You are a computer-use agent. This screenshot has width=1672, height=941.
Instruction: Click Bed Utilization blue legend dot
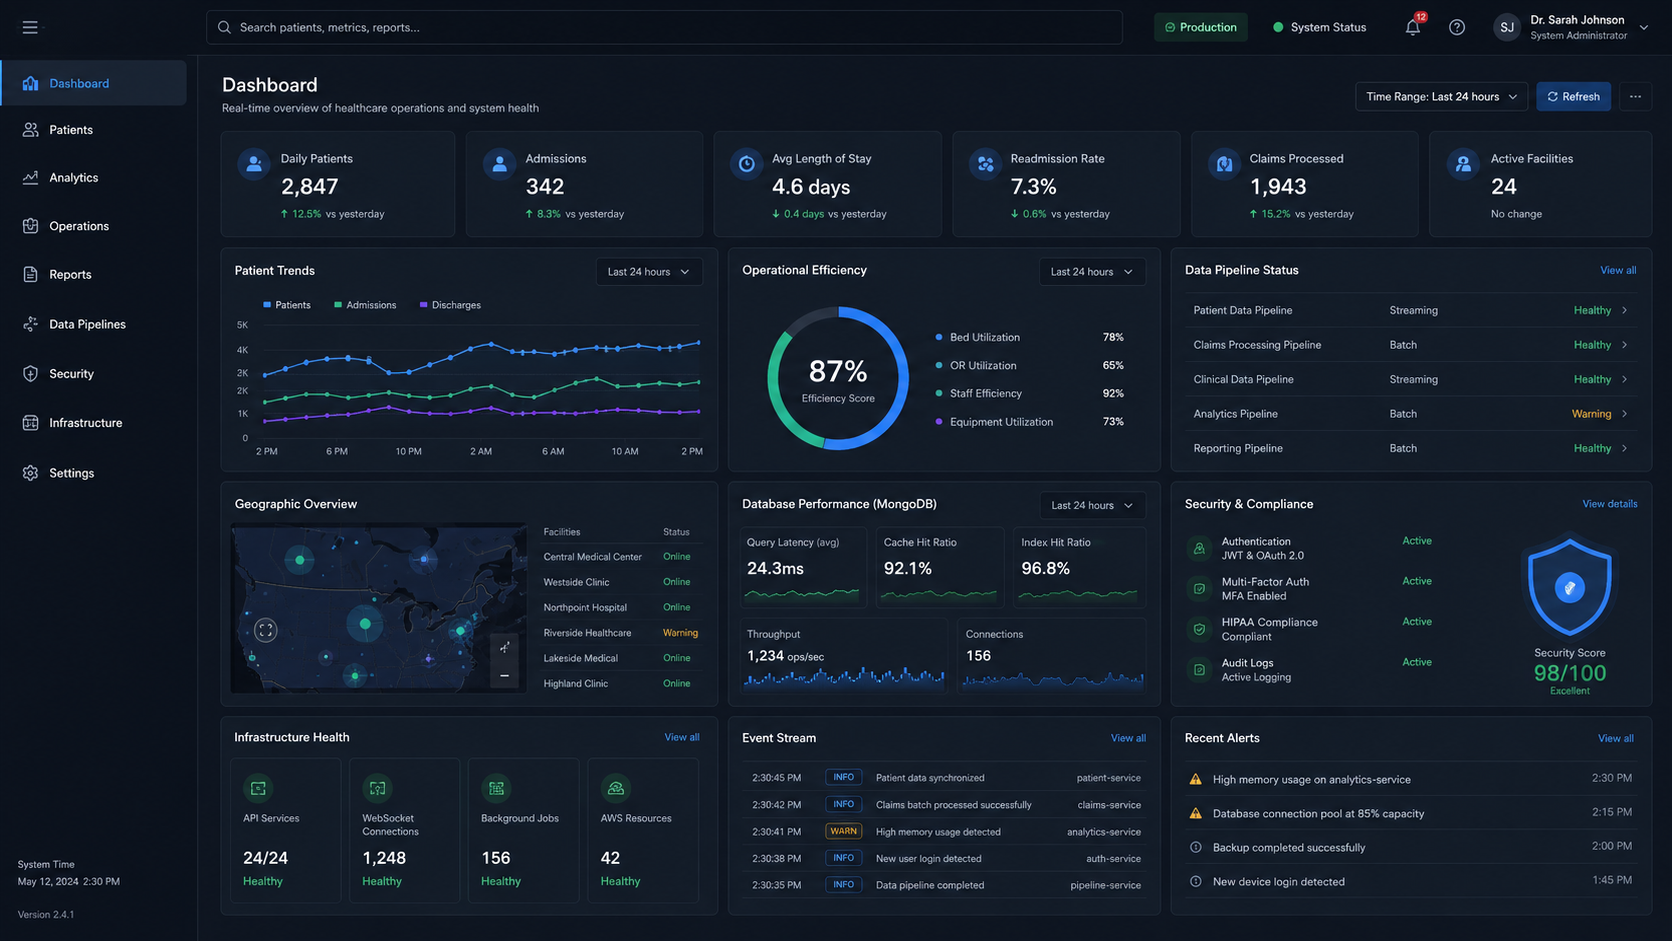coord(938,337)
